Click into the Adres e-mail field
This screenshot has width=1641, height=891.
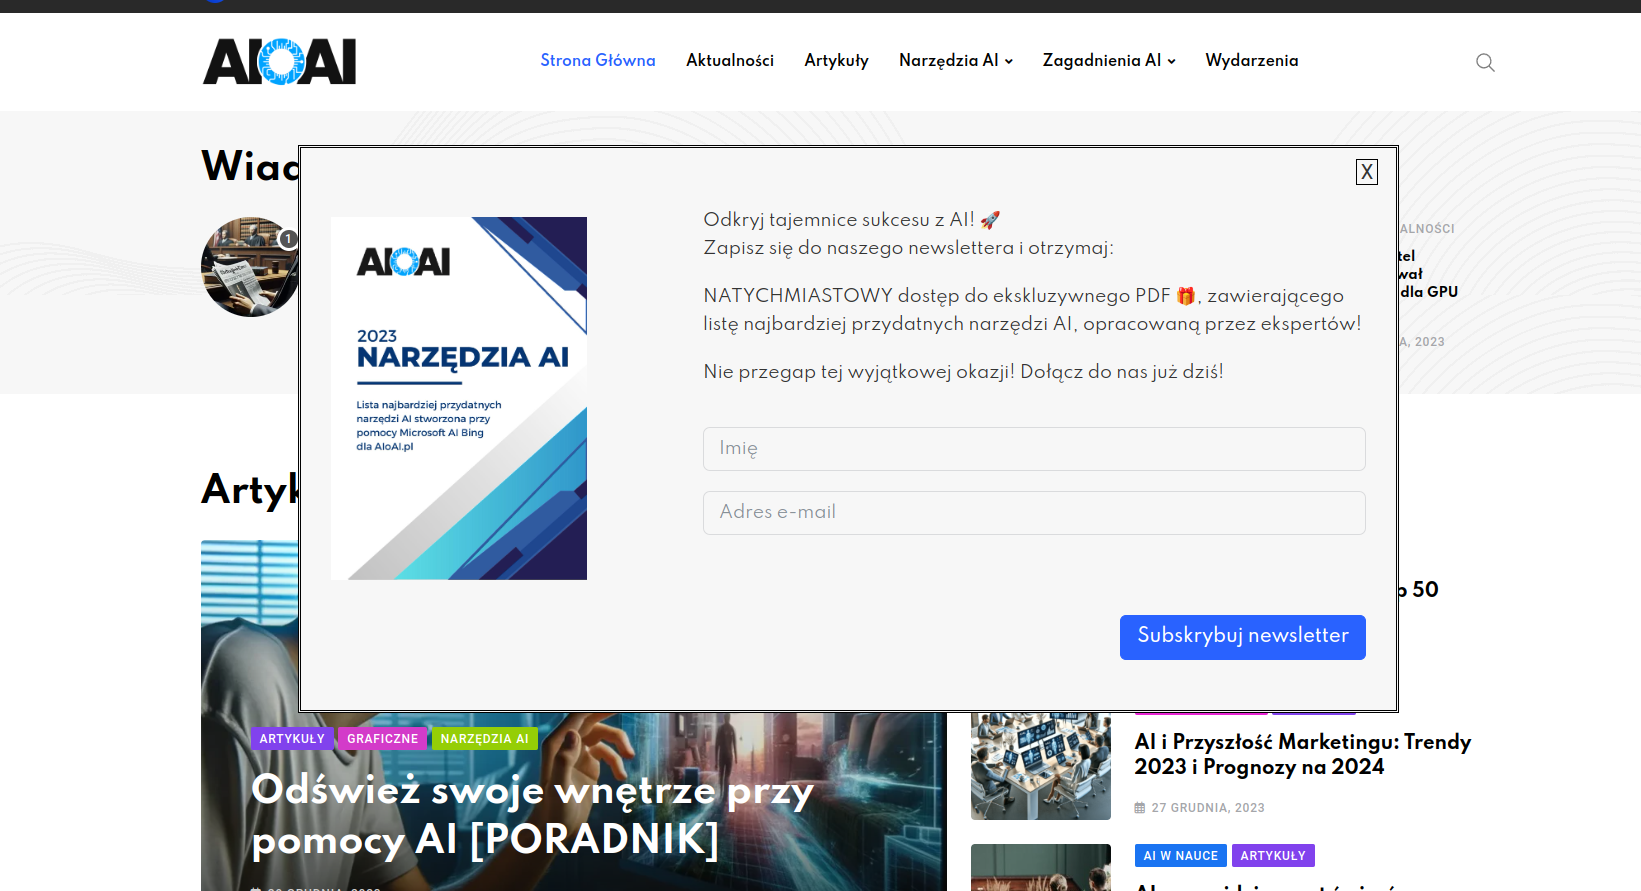pos(1033,512)
